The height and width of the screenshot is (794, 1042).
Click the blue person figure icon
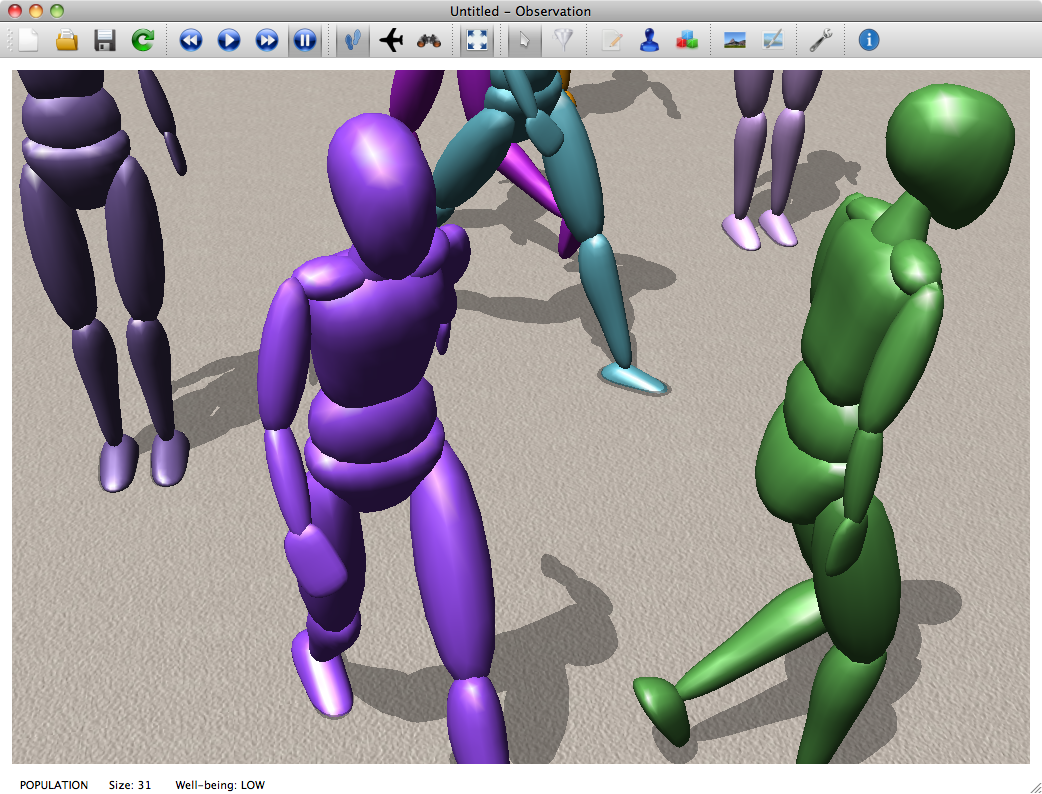[650, 40]
